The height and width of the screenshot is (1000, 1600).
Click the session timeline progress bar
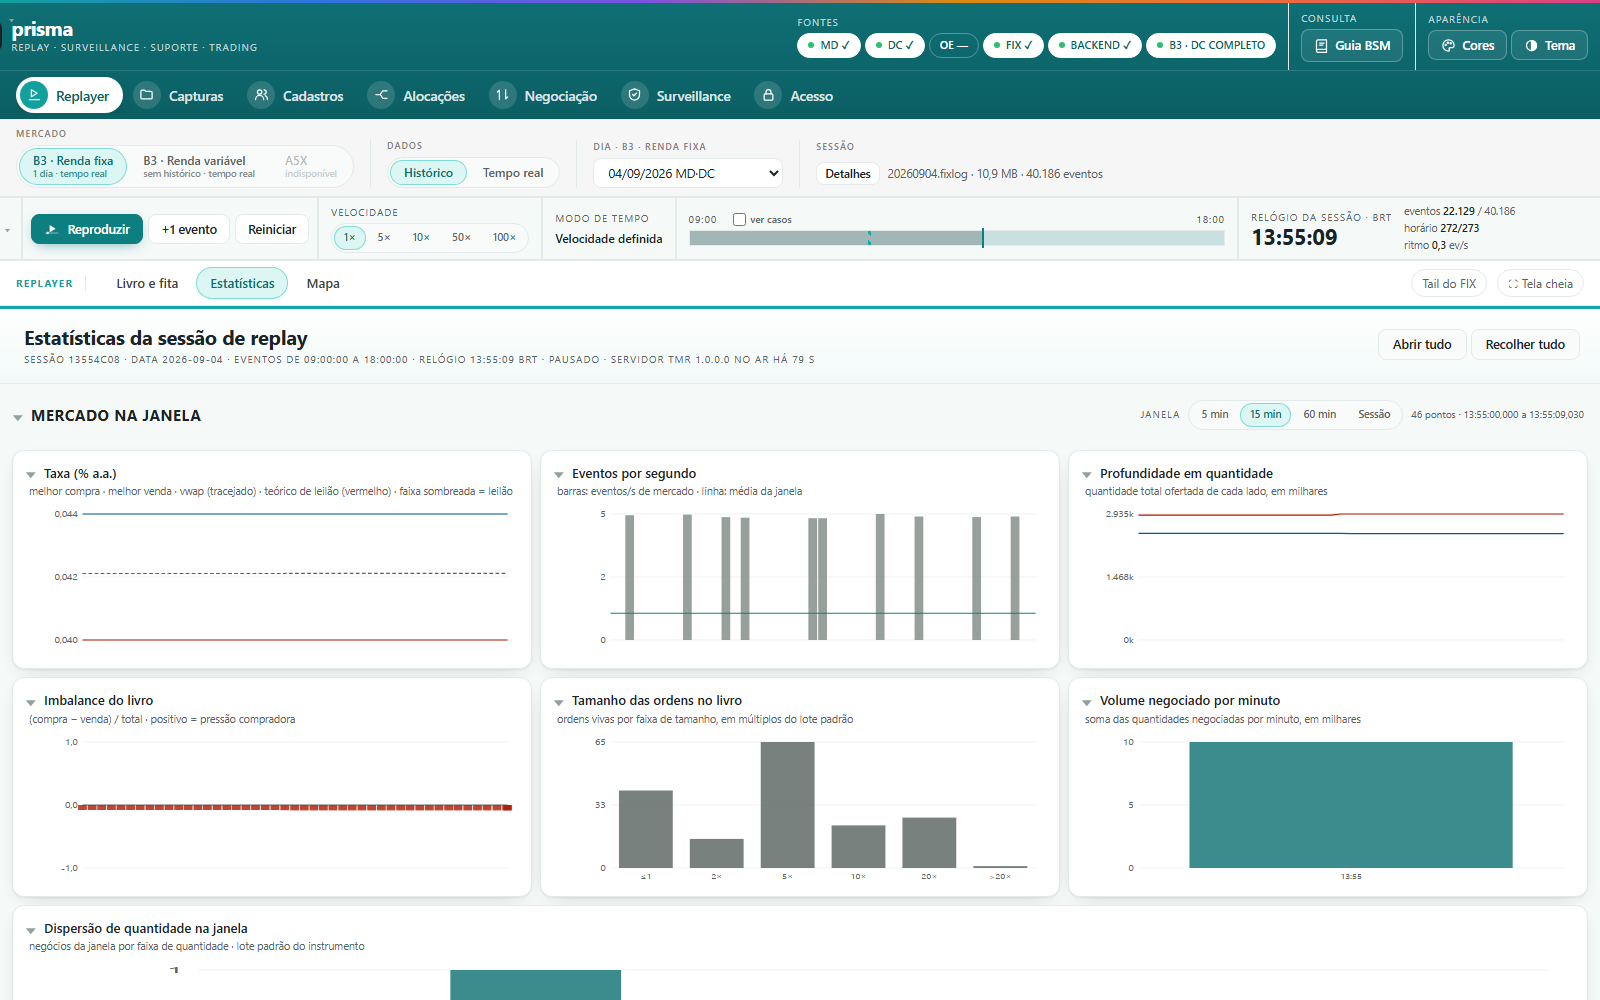tap(957, 238)
